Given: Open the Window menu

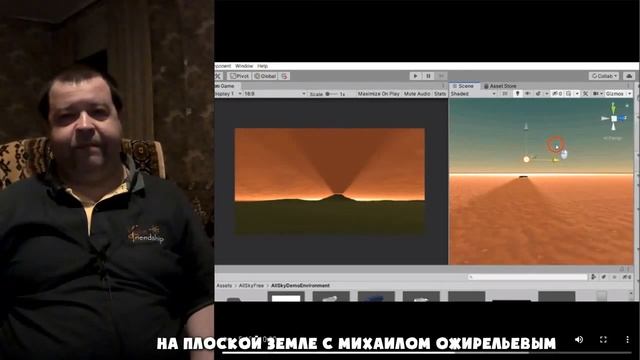Looking at the screenshot, I should click(x=244, y=66).
